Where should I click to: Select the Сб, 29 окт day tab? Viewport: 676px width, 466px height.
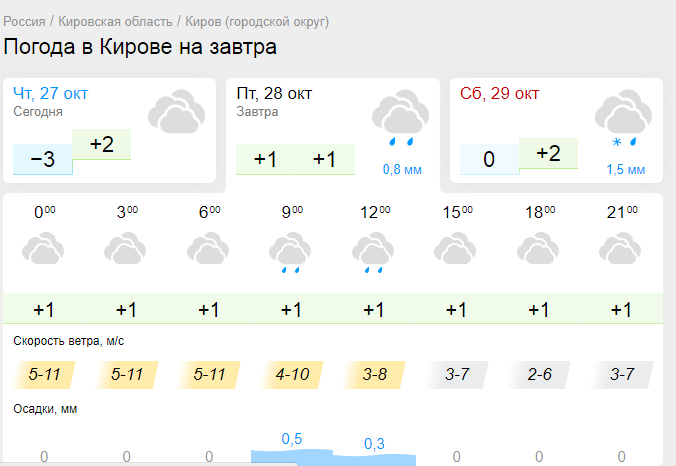pyautogui.click(x=500, y=94)
